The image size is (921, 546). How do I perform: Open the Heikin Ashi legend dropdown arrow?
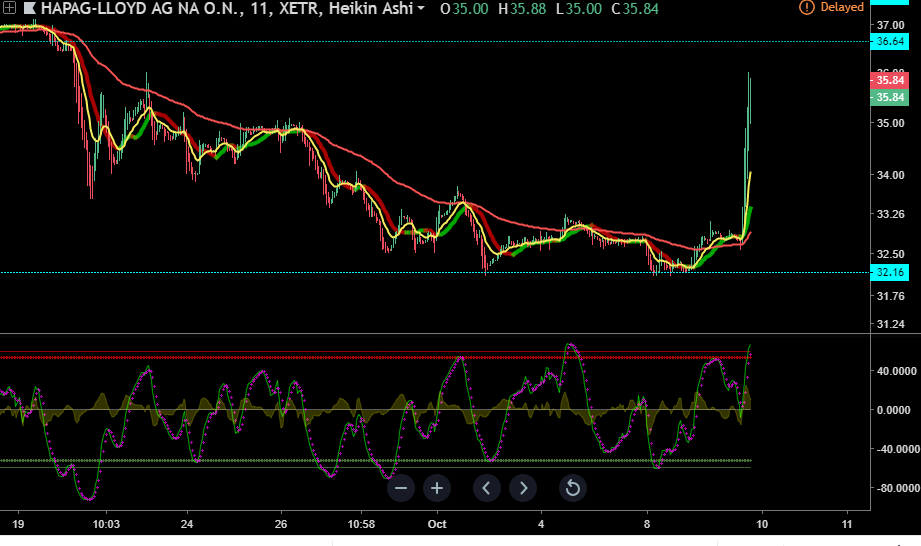[421, 8]
